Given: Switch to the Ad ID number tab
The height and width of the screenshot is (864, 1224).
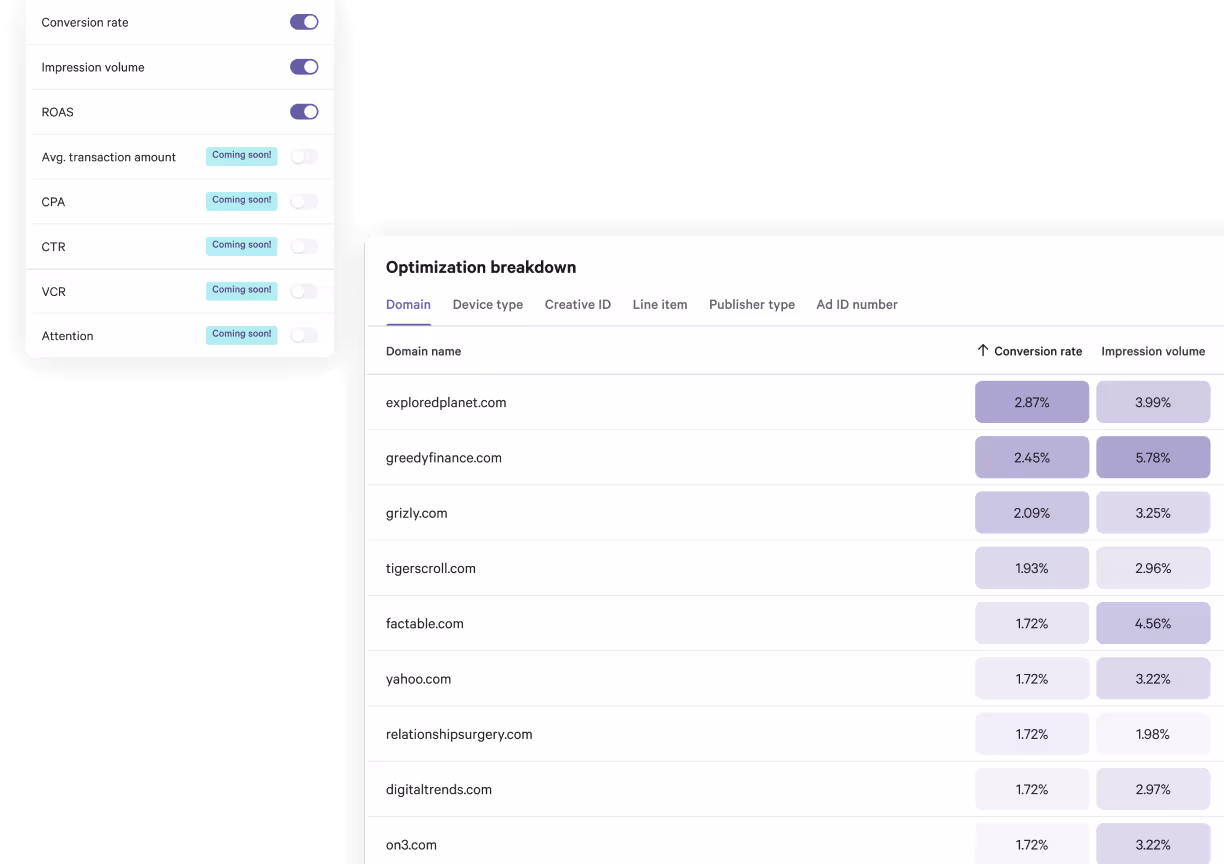Looking at the screenshot, I should pyautogui.click(x=856, y=304).
